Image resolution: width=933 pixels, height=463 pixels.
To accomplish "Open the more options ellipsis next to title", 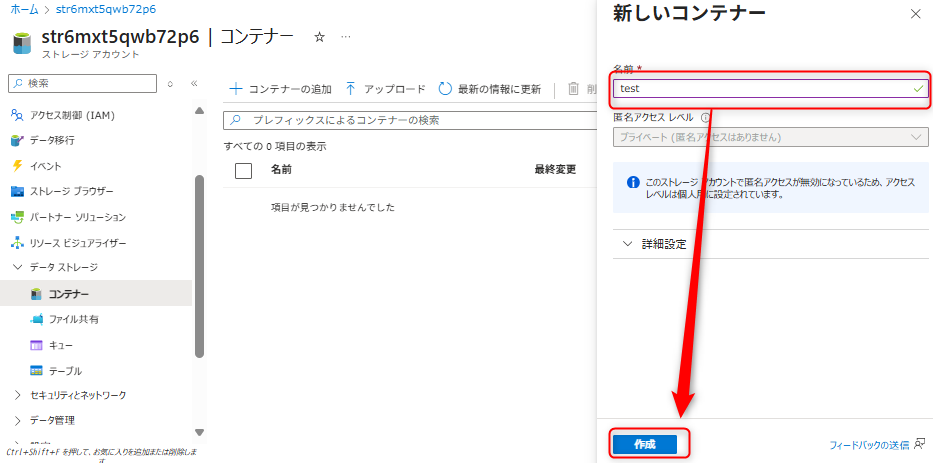I will (x=346, y=37).
